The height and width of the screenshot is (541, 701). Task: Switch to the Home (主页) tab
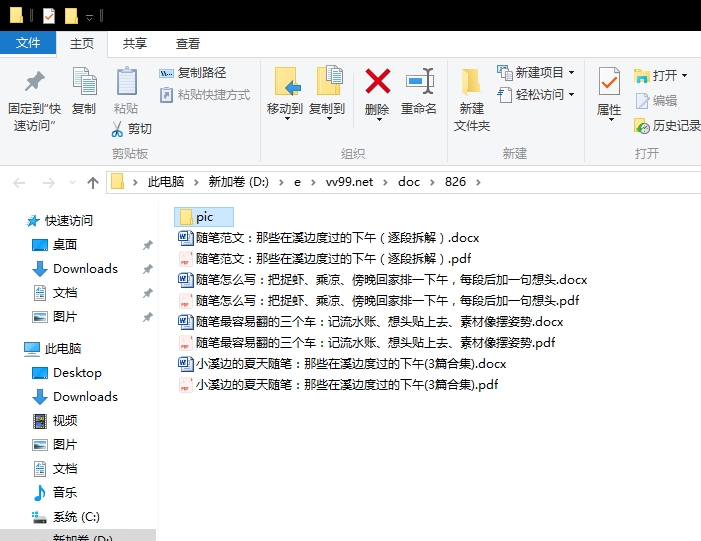point(82,44)
